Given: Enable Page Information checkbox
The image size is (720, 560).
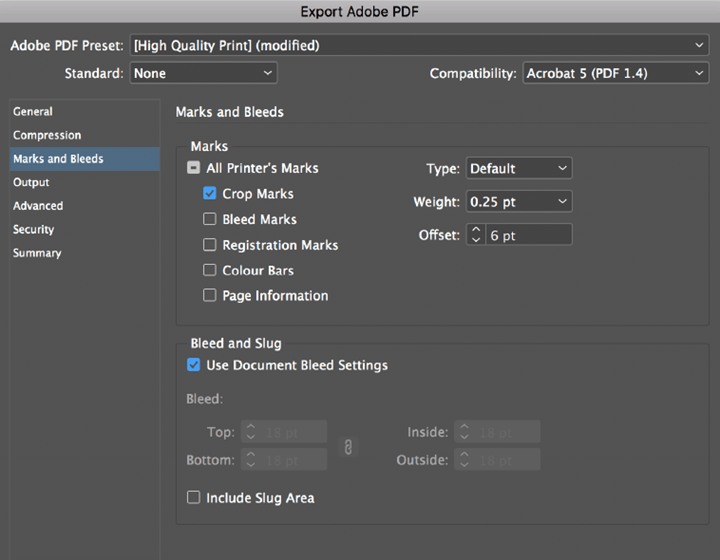Looking at the screenshot, I should click(210, 296).
